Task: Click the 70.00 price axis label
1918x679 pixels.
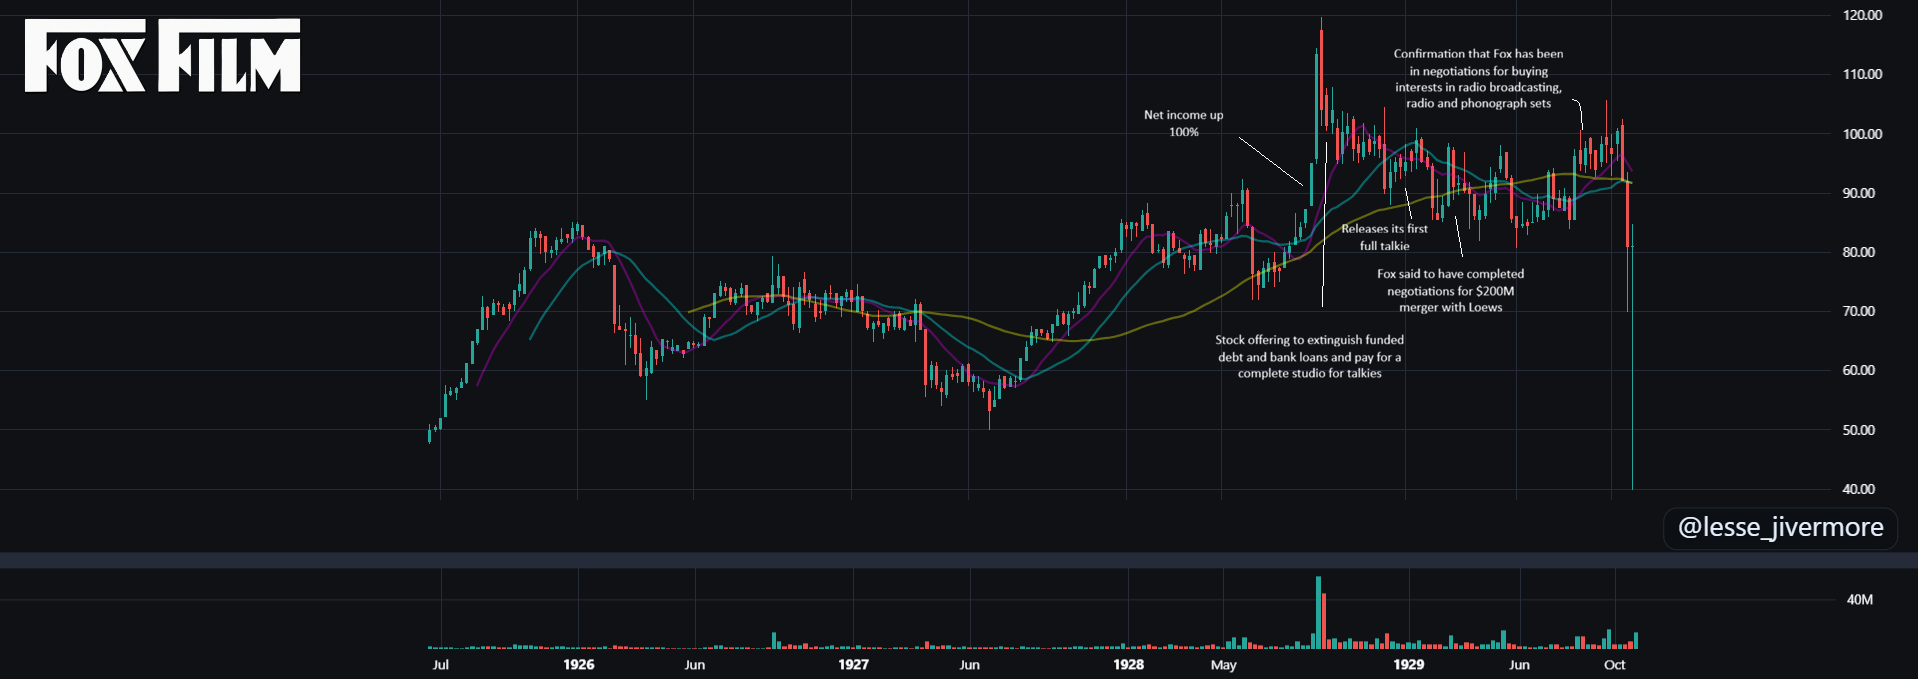Action: [x=1859, y=311]
